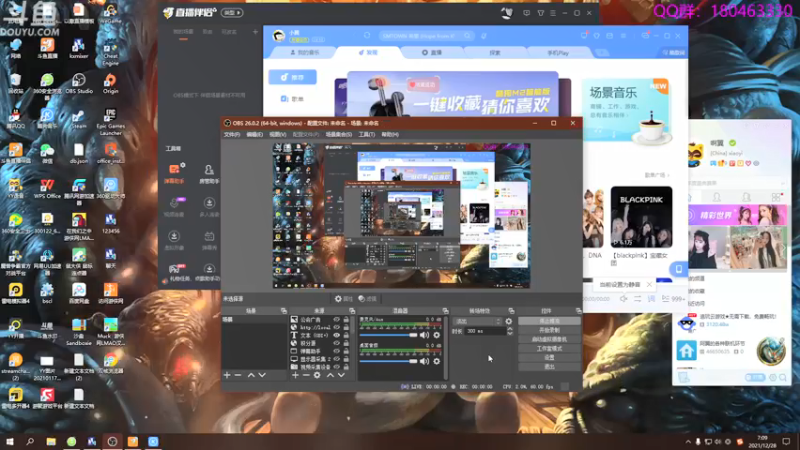Open 弹幕助手 tool in 直播伴侣 toolbox
Viewport: 800px width, 450px height.
click(174, 173)
